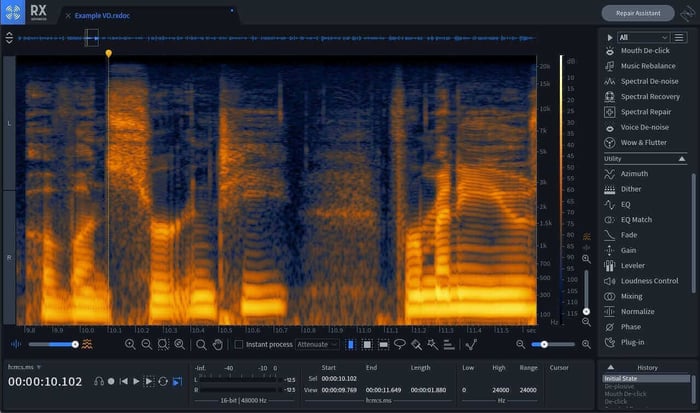Toggle loop playback
700x413 pixels.
pos(163,381)
